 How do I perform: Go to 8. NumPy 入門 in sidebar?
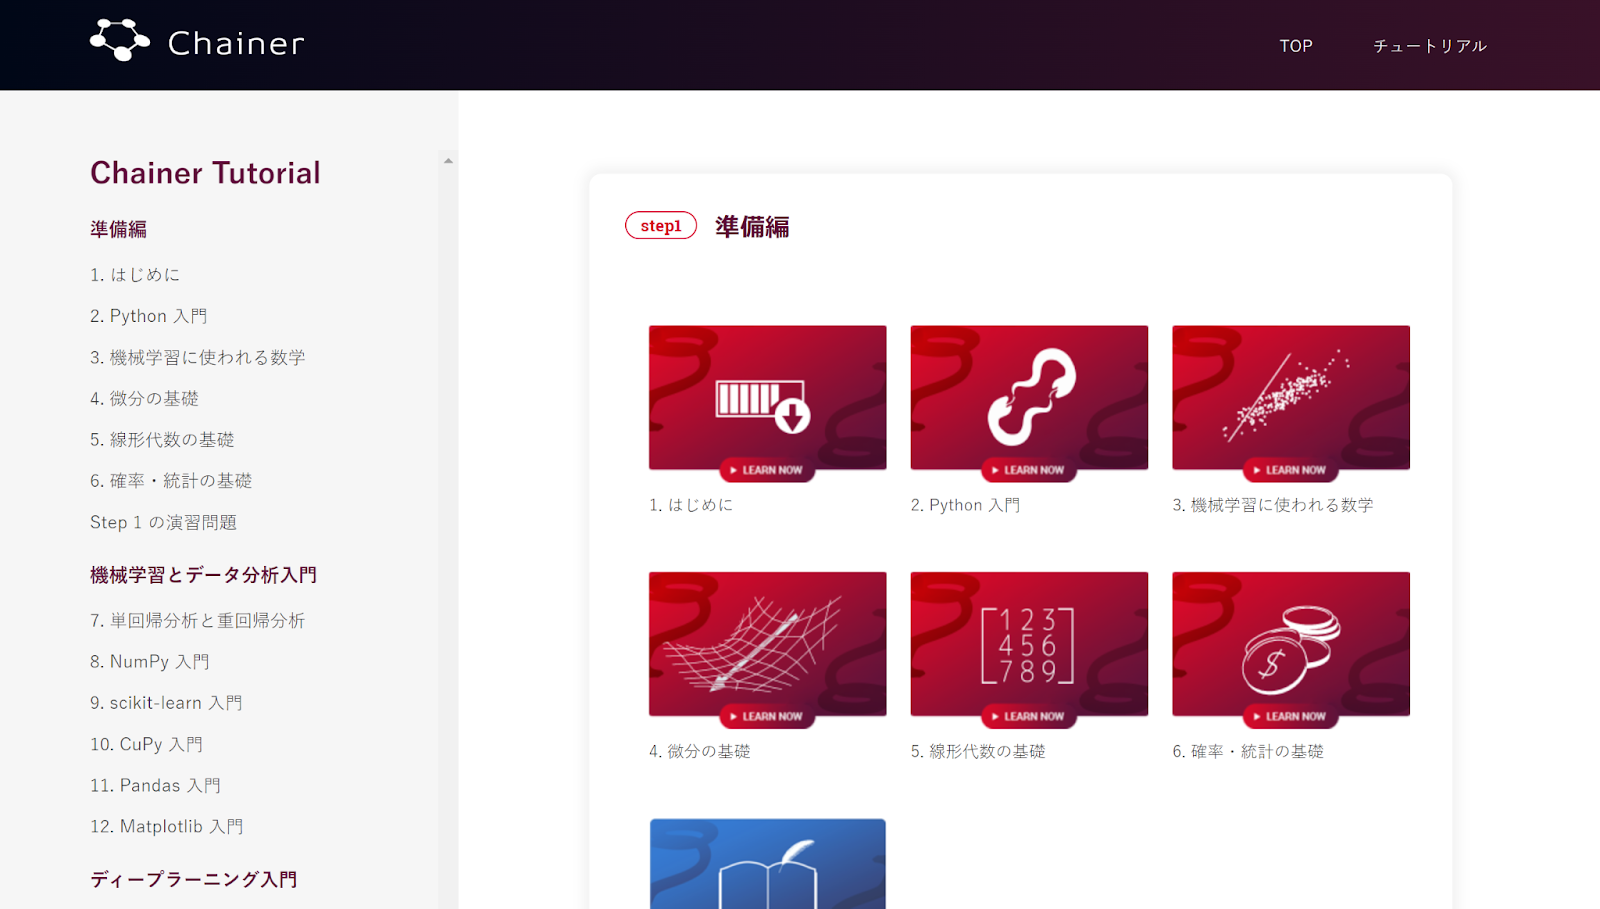[150, 662]
